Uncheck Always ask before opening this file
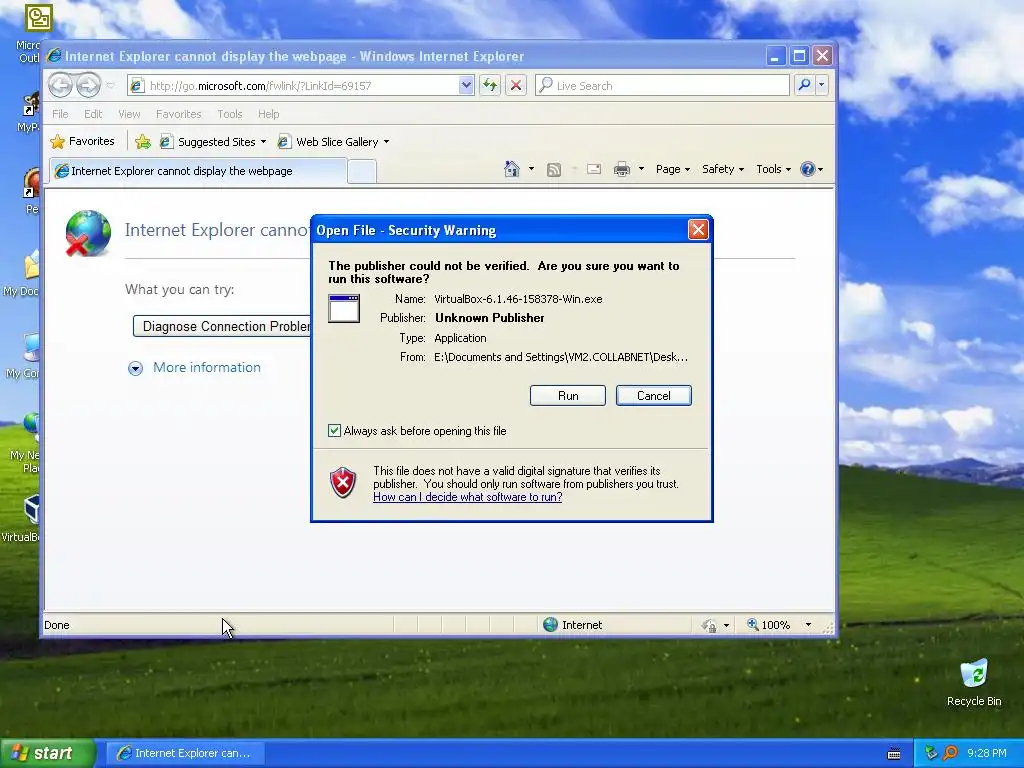This screenshot has width=1024, height=768. (334, 431)
